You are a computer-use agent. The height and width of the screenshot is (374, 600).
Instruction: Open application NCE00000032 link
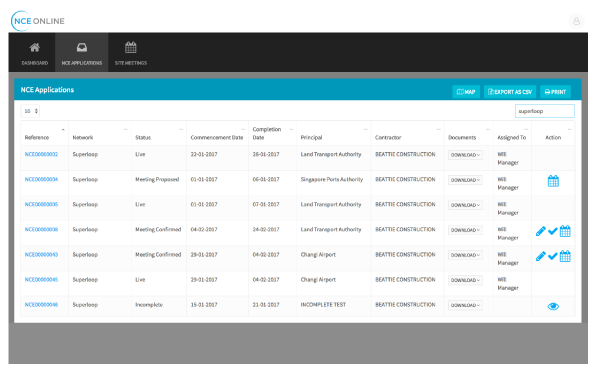click(x=41, y=154)
